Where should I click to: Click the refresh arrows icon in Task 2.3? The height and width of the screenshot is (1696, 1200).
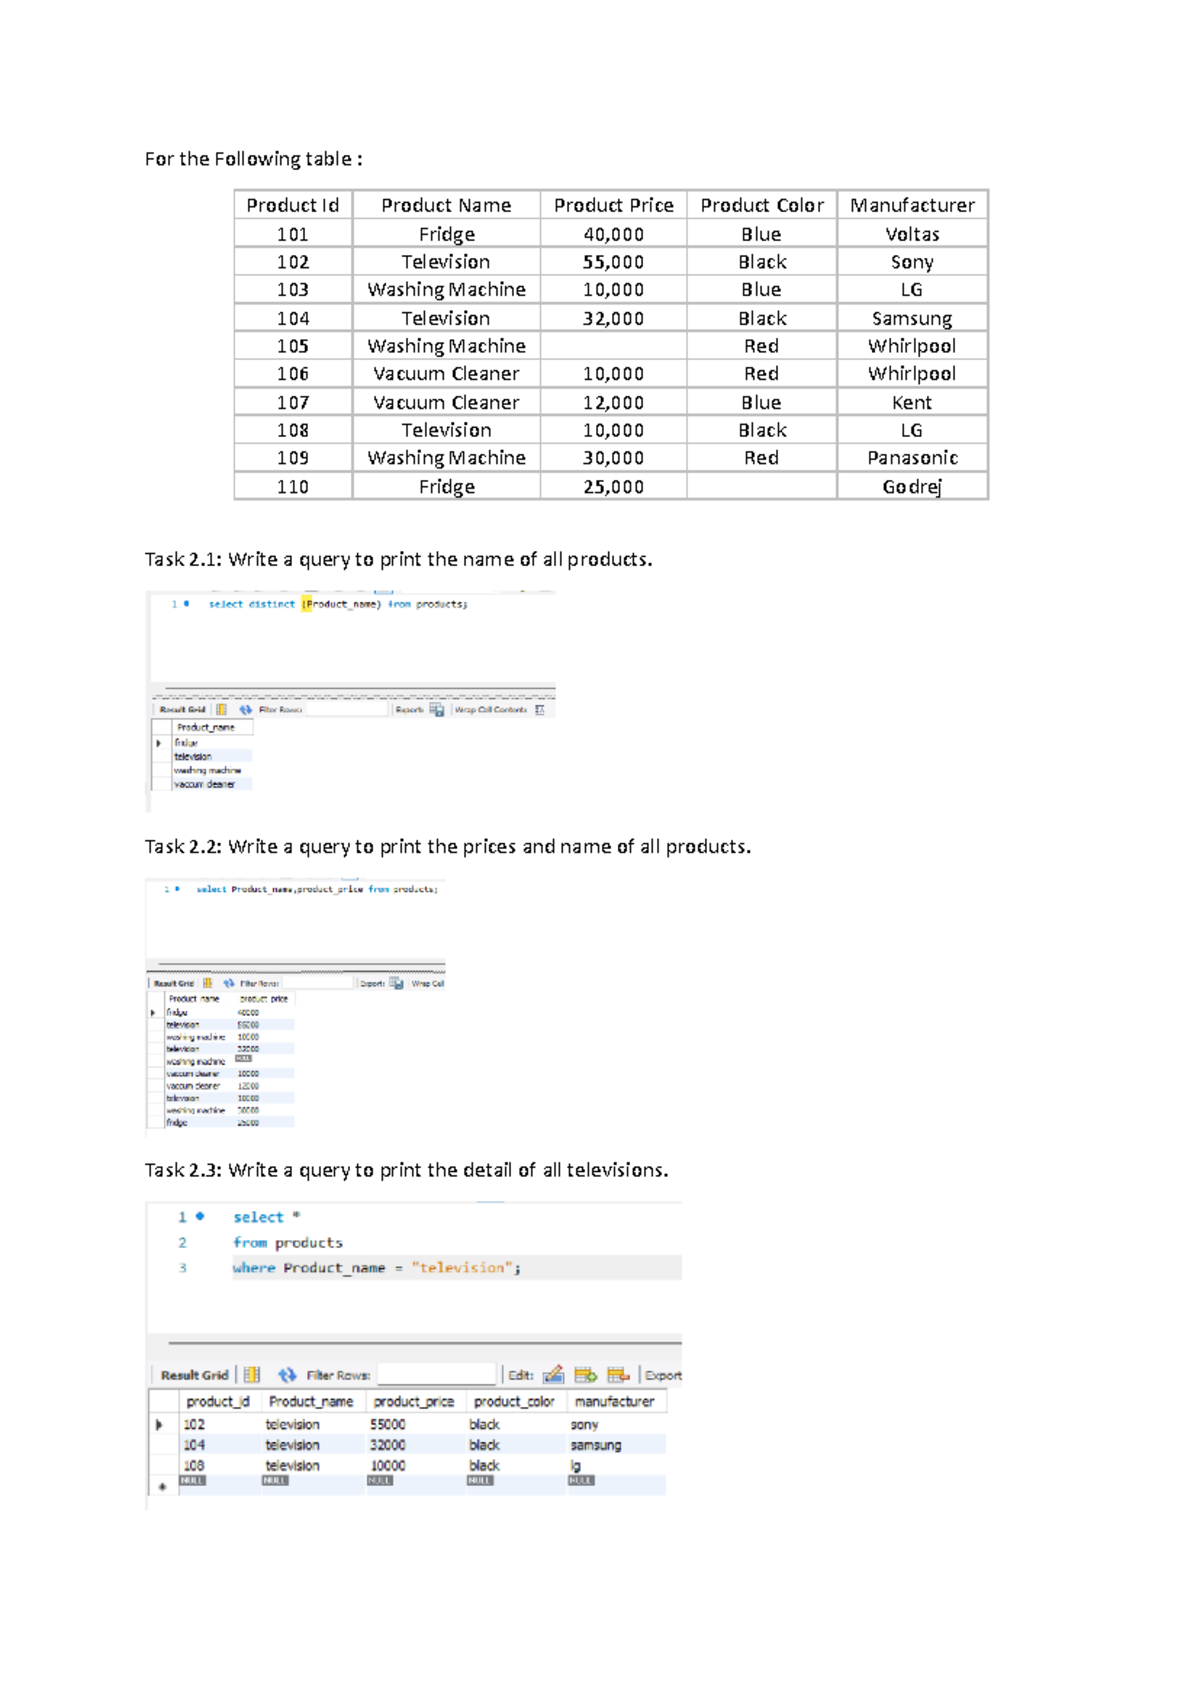tap(288, 1375)
